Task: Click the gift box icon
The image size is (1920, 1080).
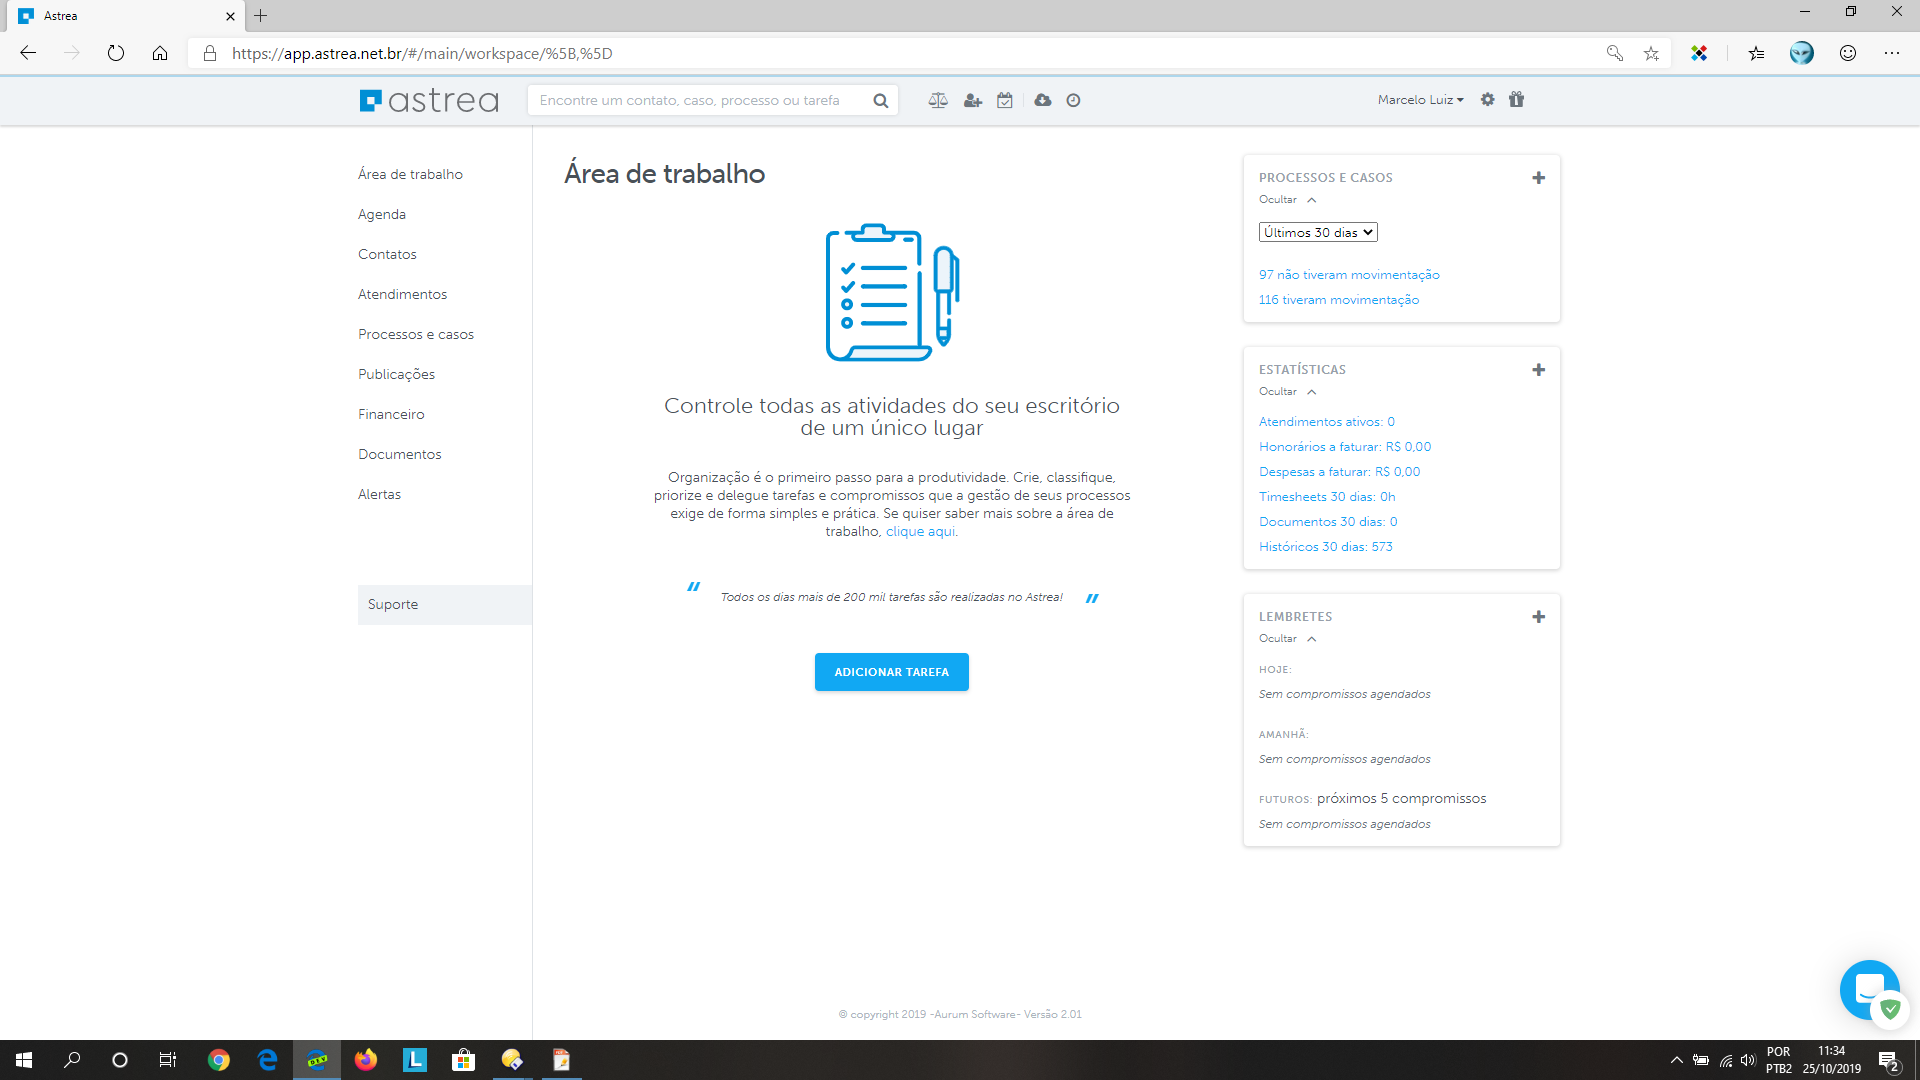Action: 1516,99
